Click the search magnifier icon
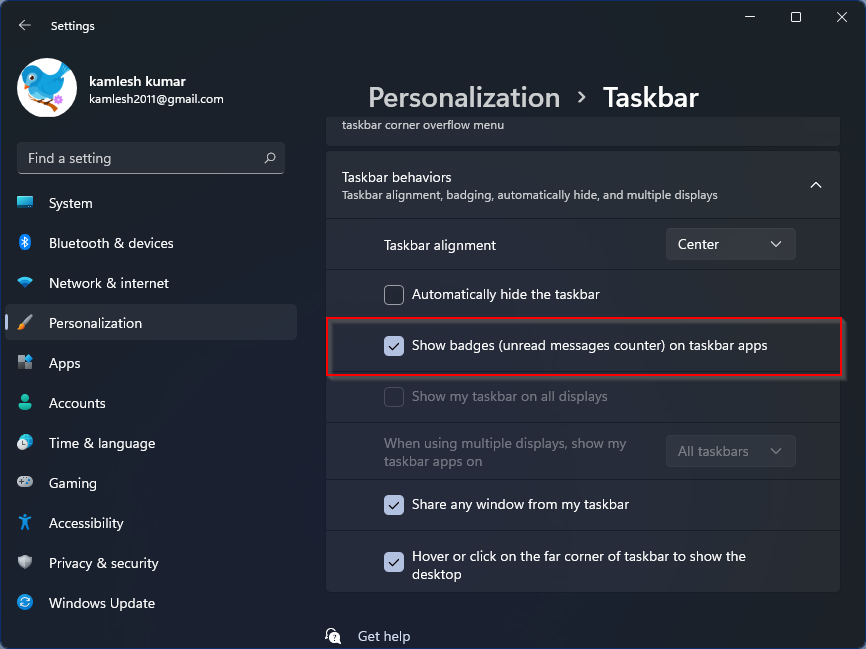This screenshot has width=866, height=649. click(270, 159)
